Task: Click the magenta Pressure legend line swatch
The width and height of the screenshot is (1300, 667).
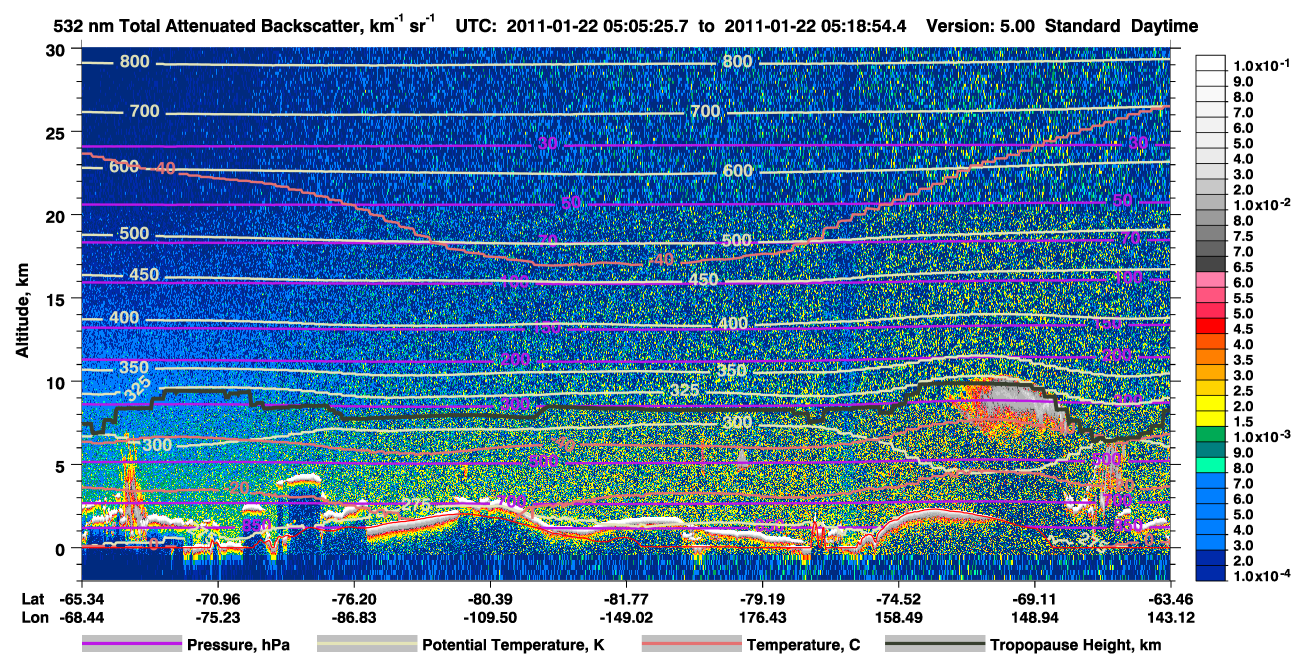Action: 132,645
